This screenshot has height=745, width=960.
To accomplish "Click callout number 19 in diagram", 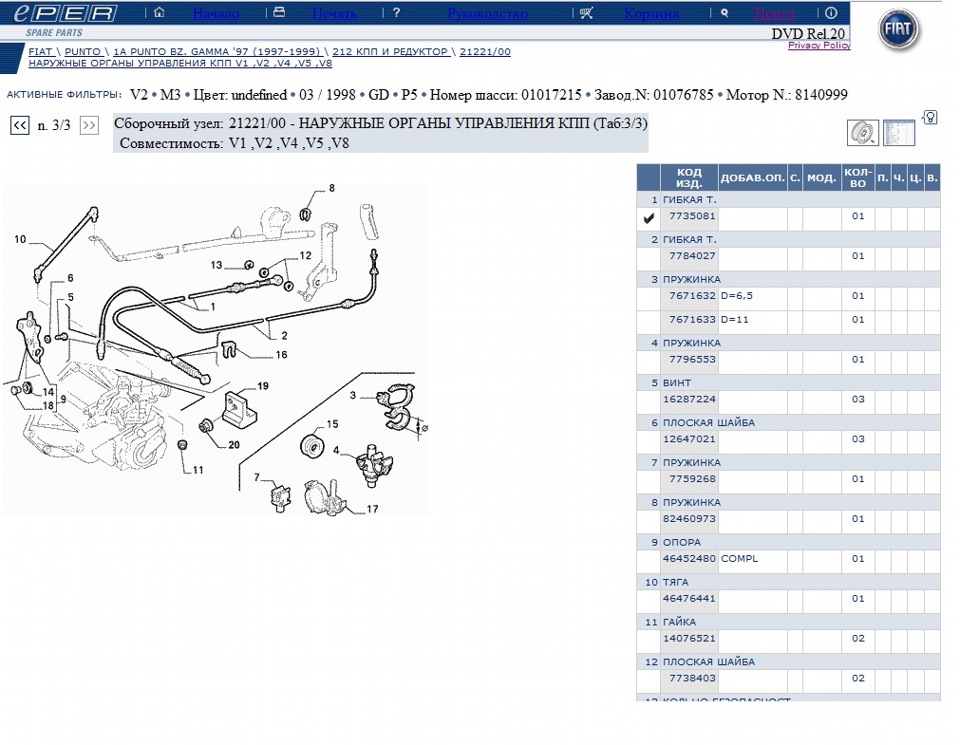I will 263,386.
